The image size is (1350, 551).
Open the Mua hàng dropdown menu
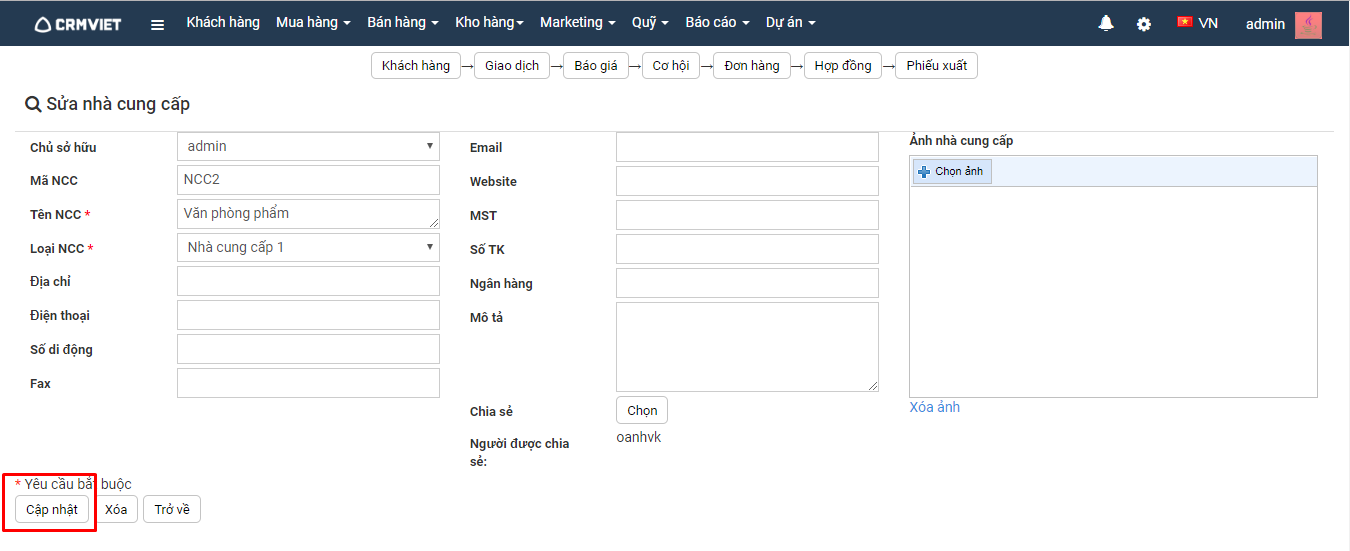click(x=313, y=22)
